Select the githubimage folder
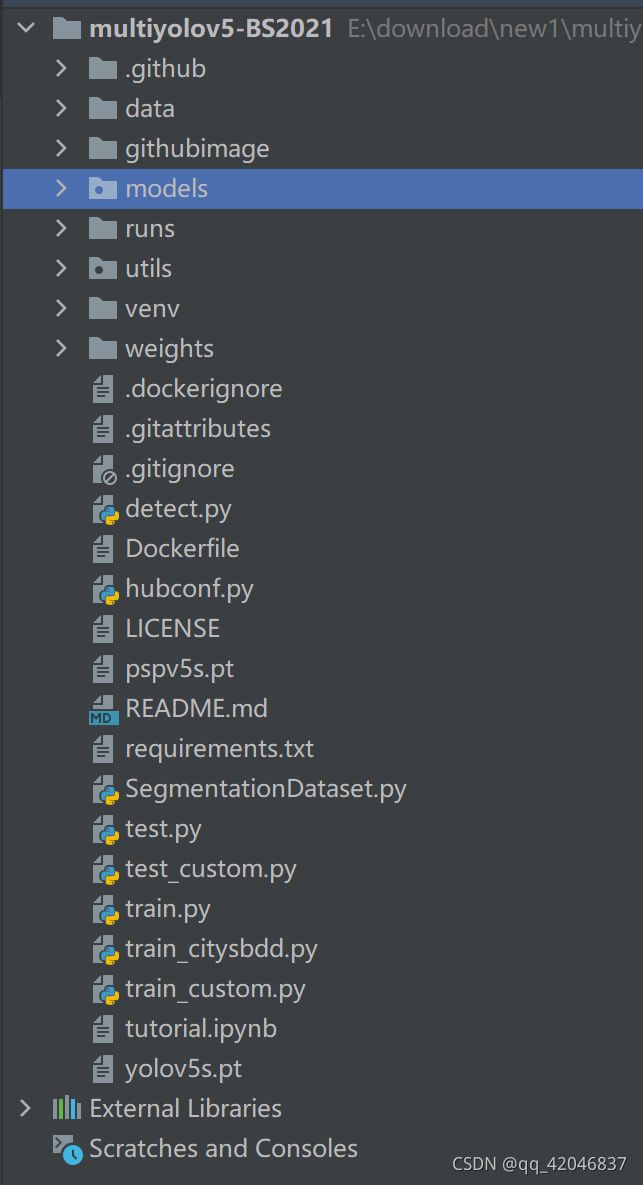Screen dimensions: 643x1185 pos(197,149)
